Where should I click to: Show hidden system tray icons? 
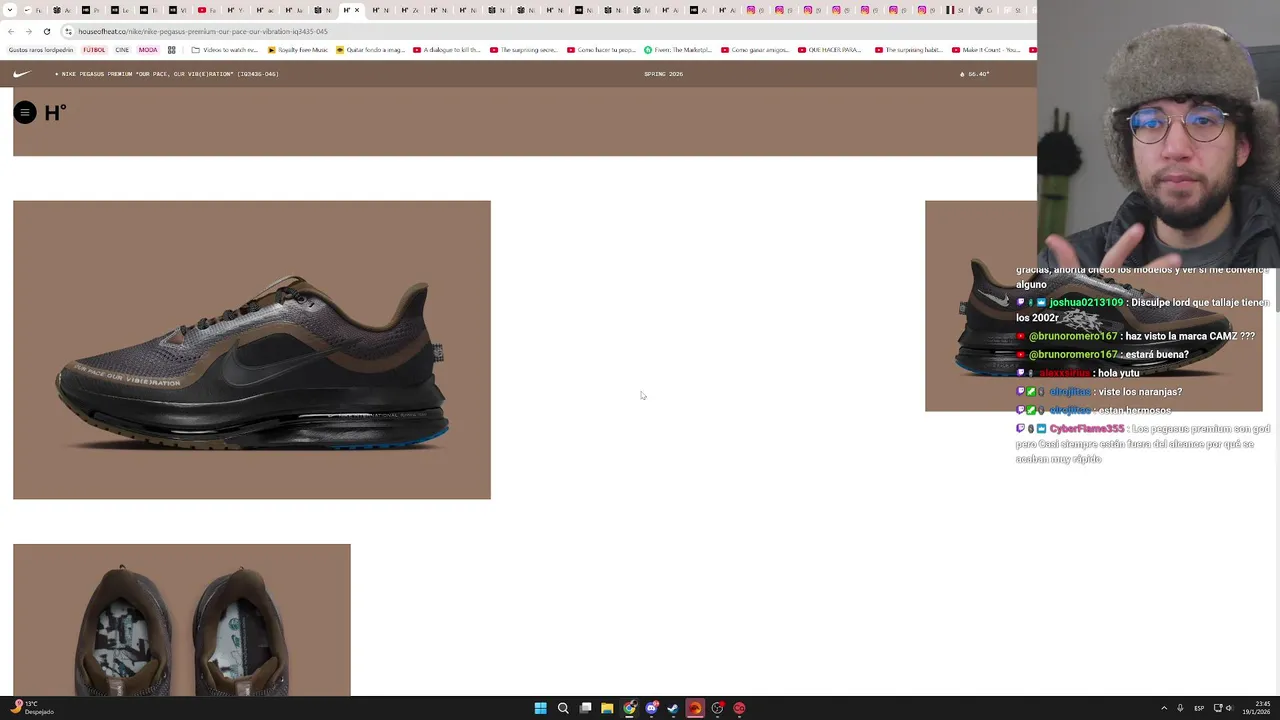pos(1164,708)
